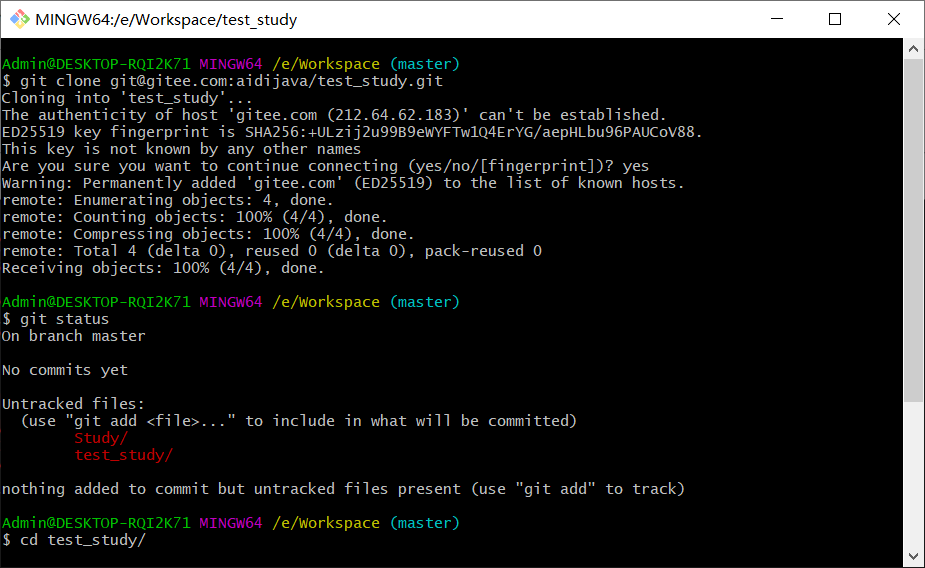Click the red 'test_study/' untracked entry
Image resolution: width=925 pixels, height=568 pixels.
(x=123, y=455)
